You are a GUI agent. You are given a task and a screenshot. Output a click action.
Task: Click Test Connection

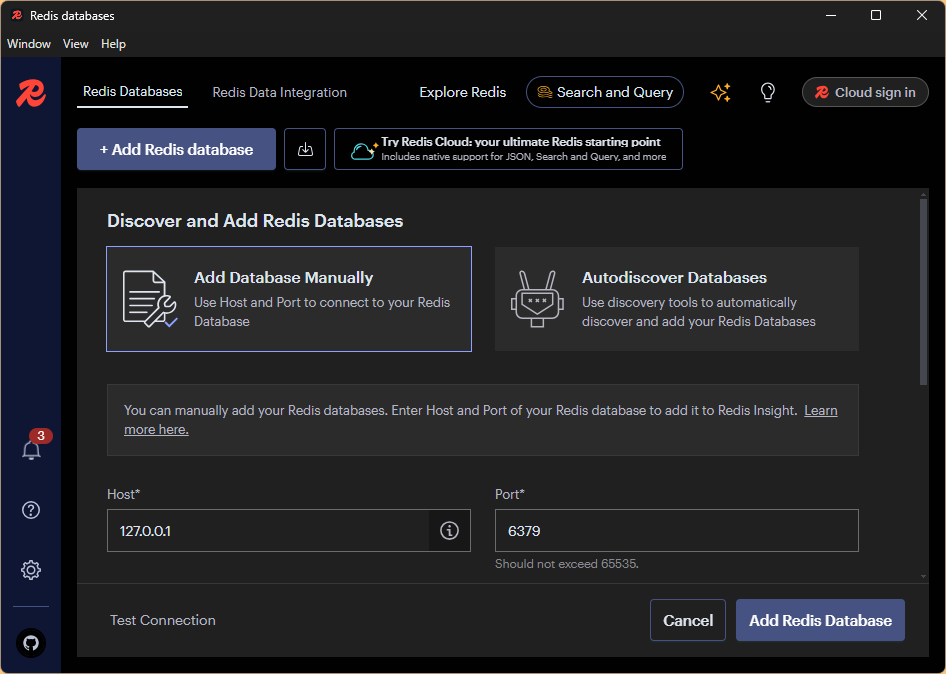pos(163,620)
